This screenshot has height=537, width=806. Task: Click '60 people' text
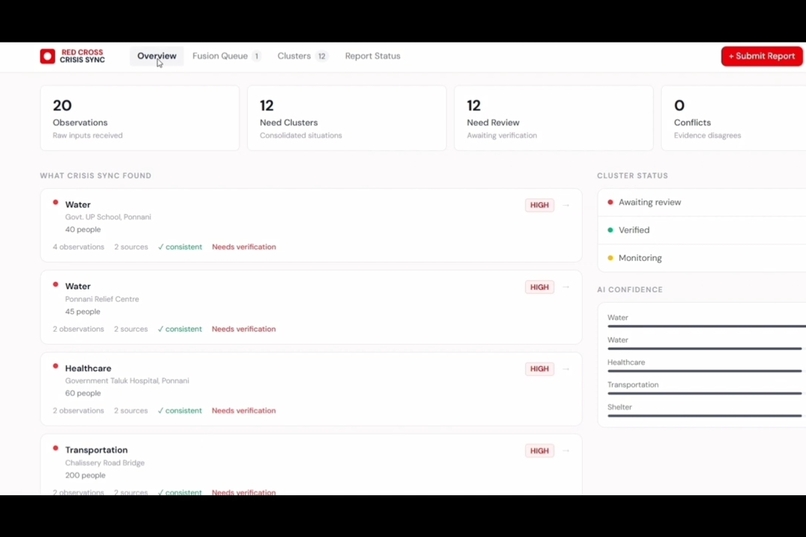83,393
